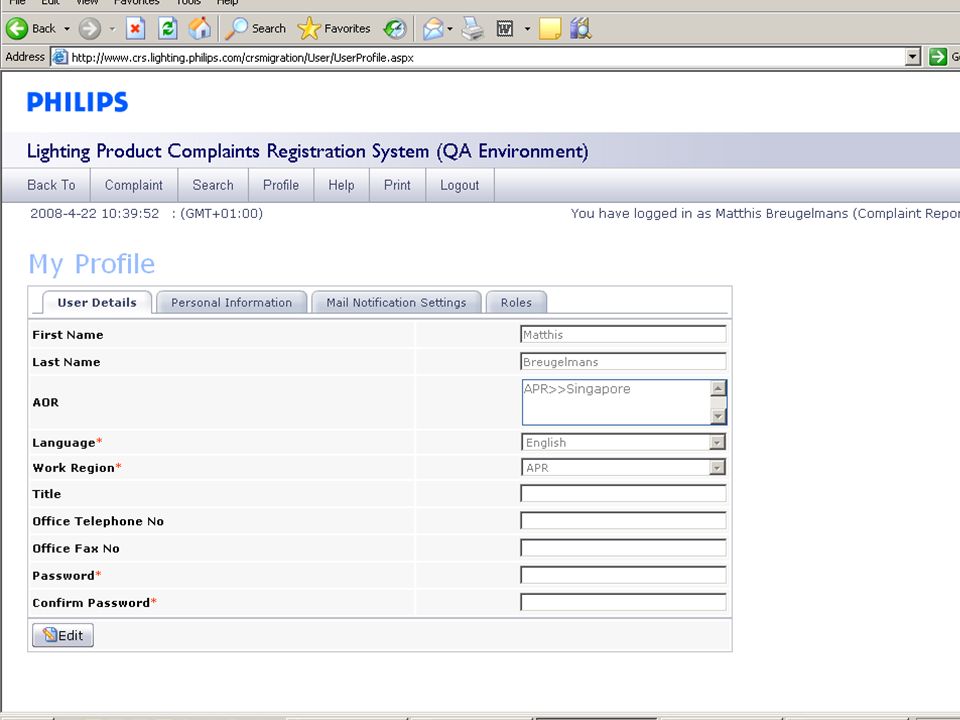The height and width of the screenshot is (720, 960).
Task: Switch to the Personal Information tab
Action: tap(231, 302)
